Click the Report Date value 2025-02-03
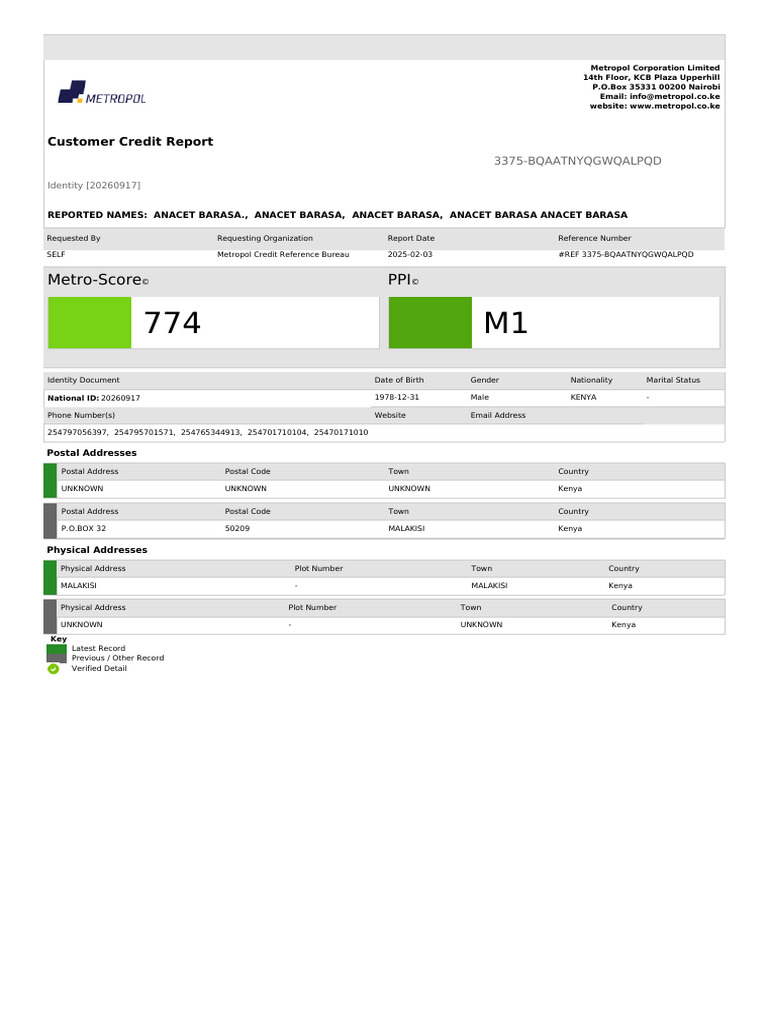Viewport: 768px width, 1024px height. tap(410, 255)
